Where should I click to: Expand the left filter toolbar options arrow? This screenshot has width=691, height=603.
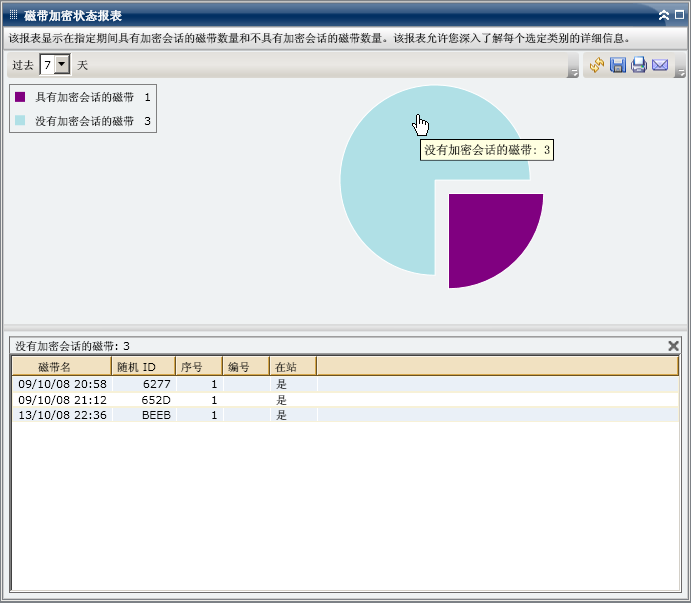tap(573, 72)
